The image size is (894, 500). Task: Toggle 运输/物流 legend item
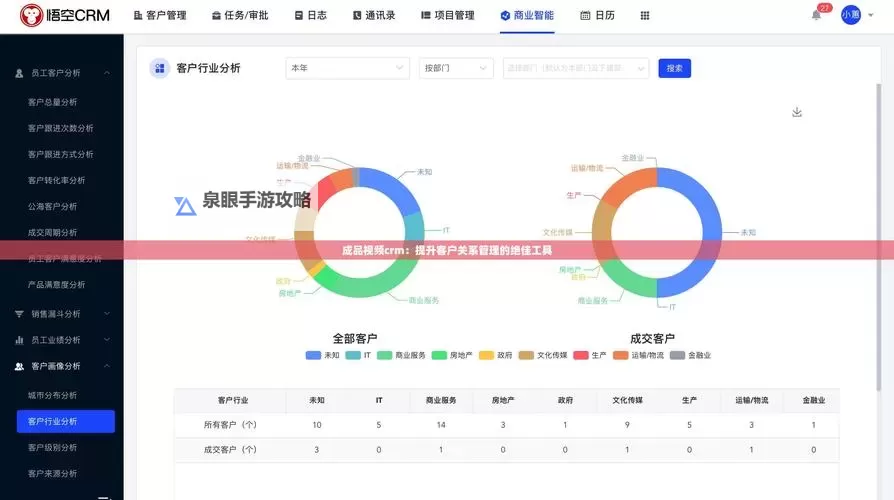pos(639,355)
